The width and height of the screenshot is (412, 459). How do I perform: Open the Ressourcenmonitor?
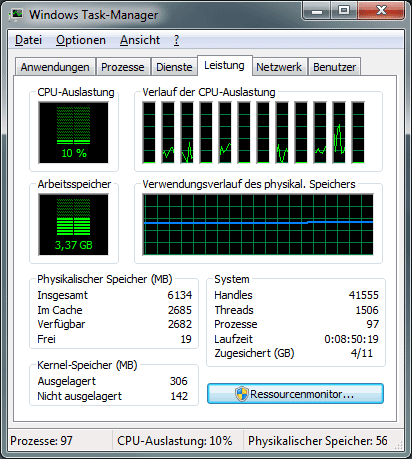point(295,394)
